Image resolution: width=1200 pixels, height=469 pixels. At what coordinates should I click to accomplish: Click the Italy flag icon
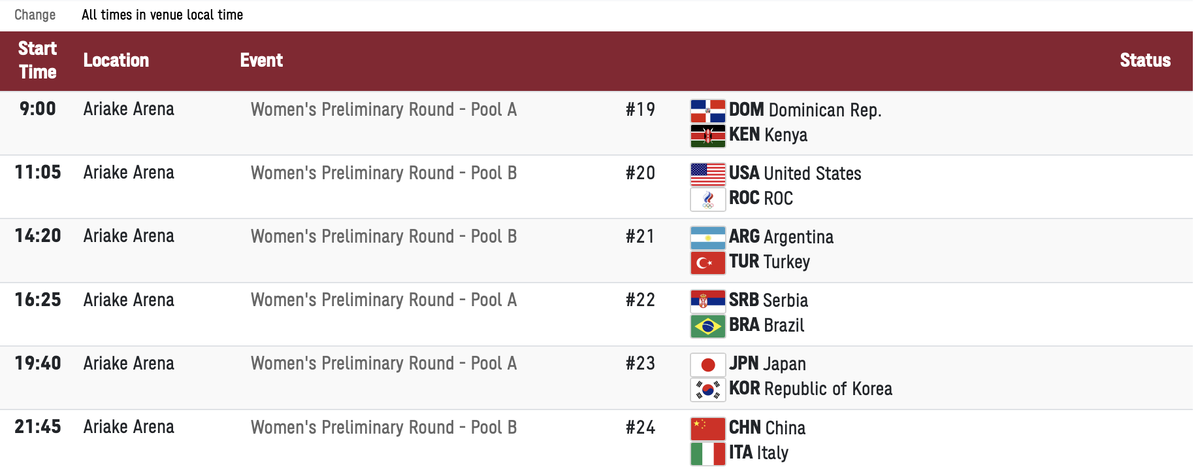tap(708, 453)
